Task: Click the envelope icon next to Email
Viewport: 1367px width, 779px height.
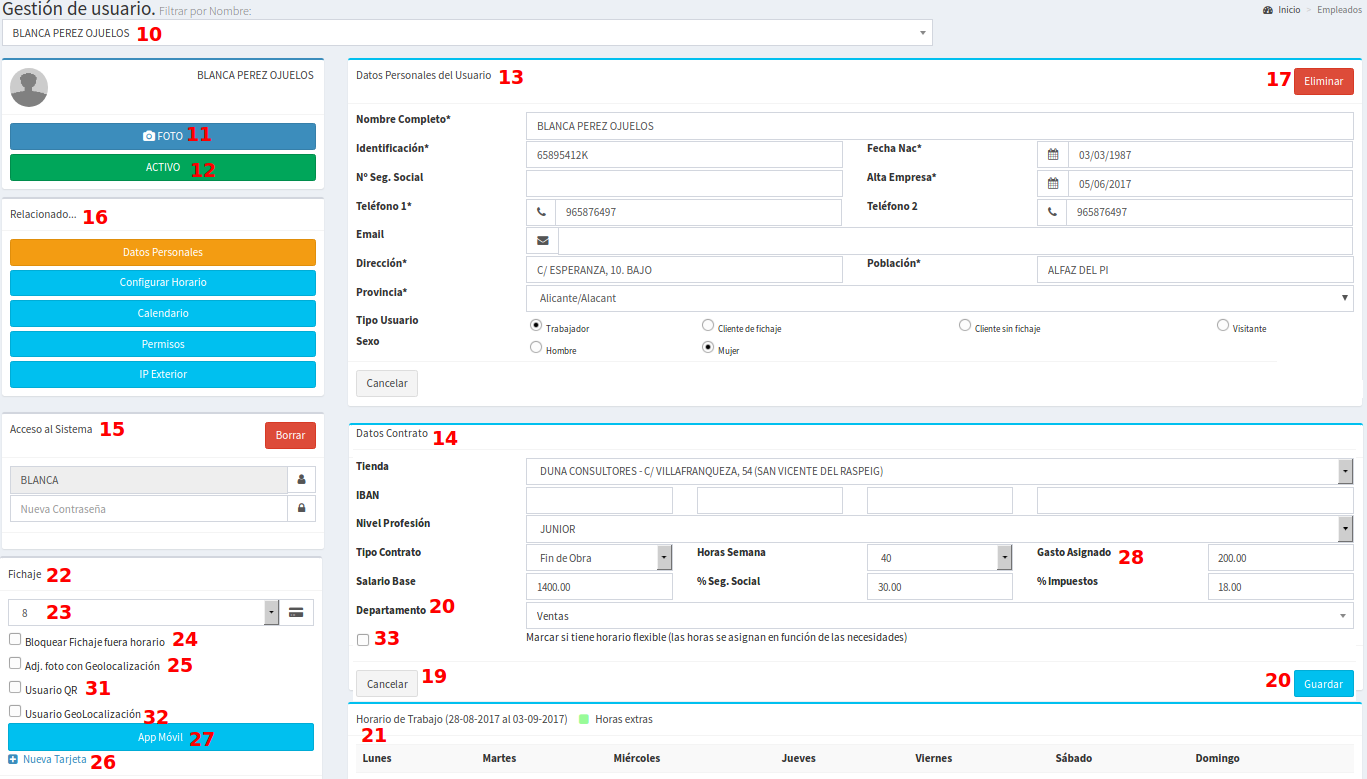Action: [542, 241]
